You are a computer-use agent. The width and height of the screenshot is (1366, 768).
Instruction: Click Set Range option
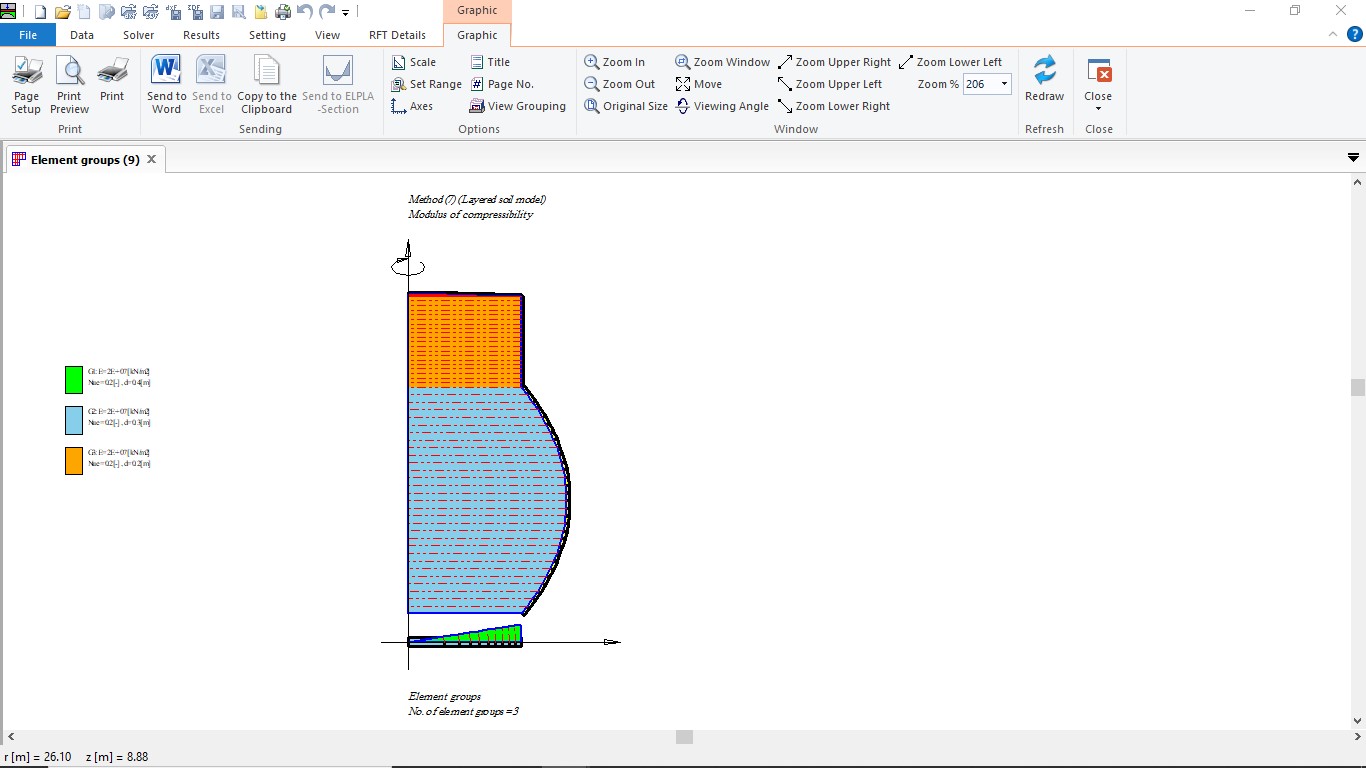pos(426,84)
